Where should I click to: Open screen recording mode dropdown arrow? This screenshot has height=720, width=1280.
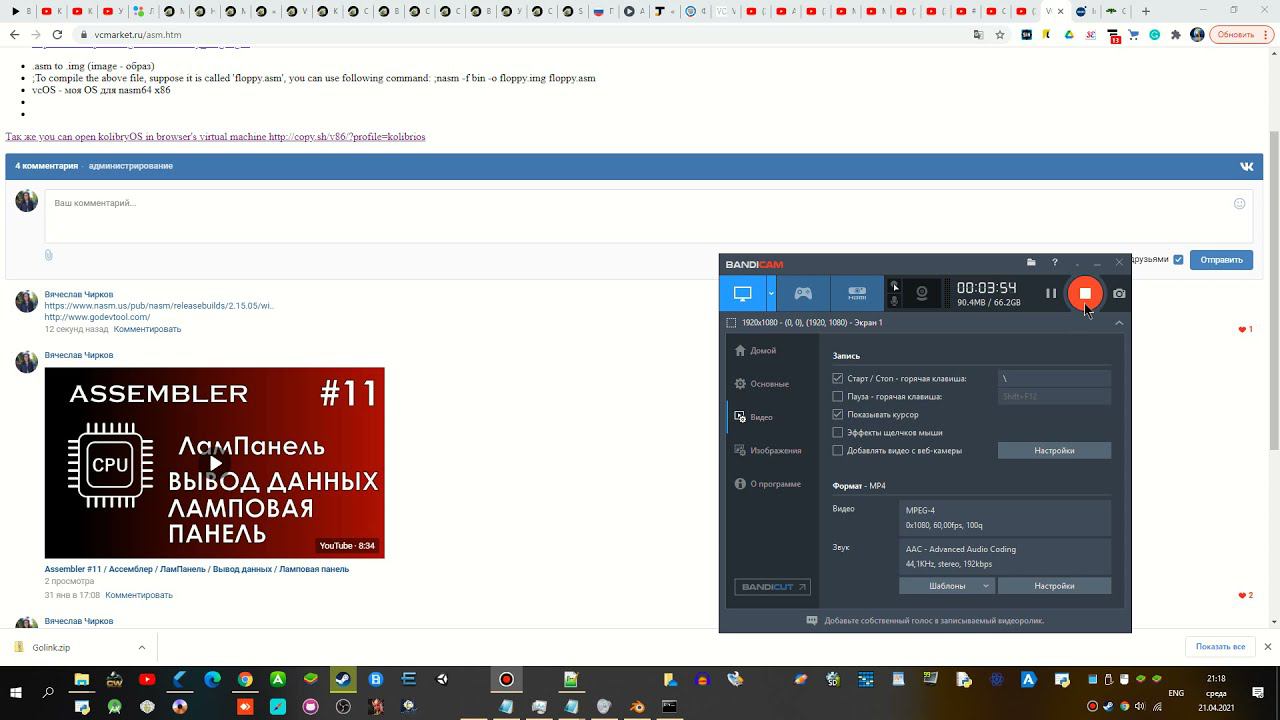[771, 293]
